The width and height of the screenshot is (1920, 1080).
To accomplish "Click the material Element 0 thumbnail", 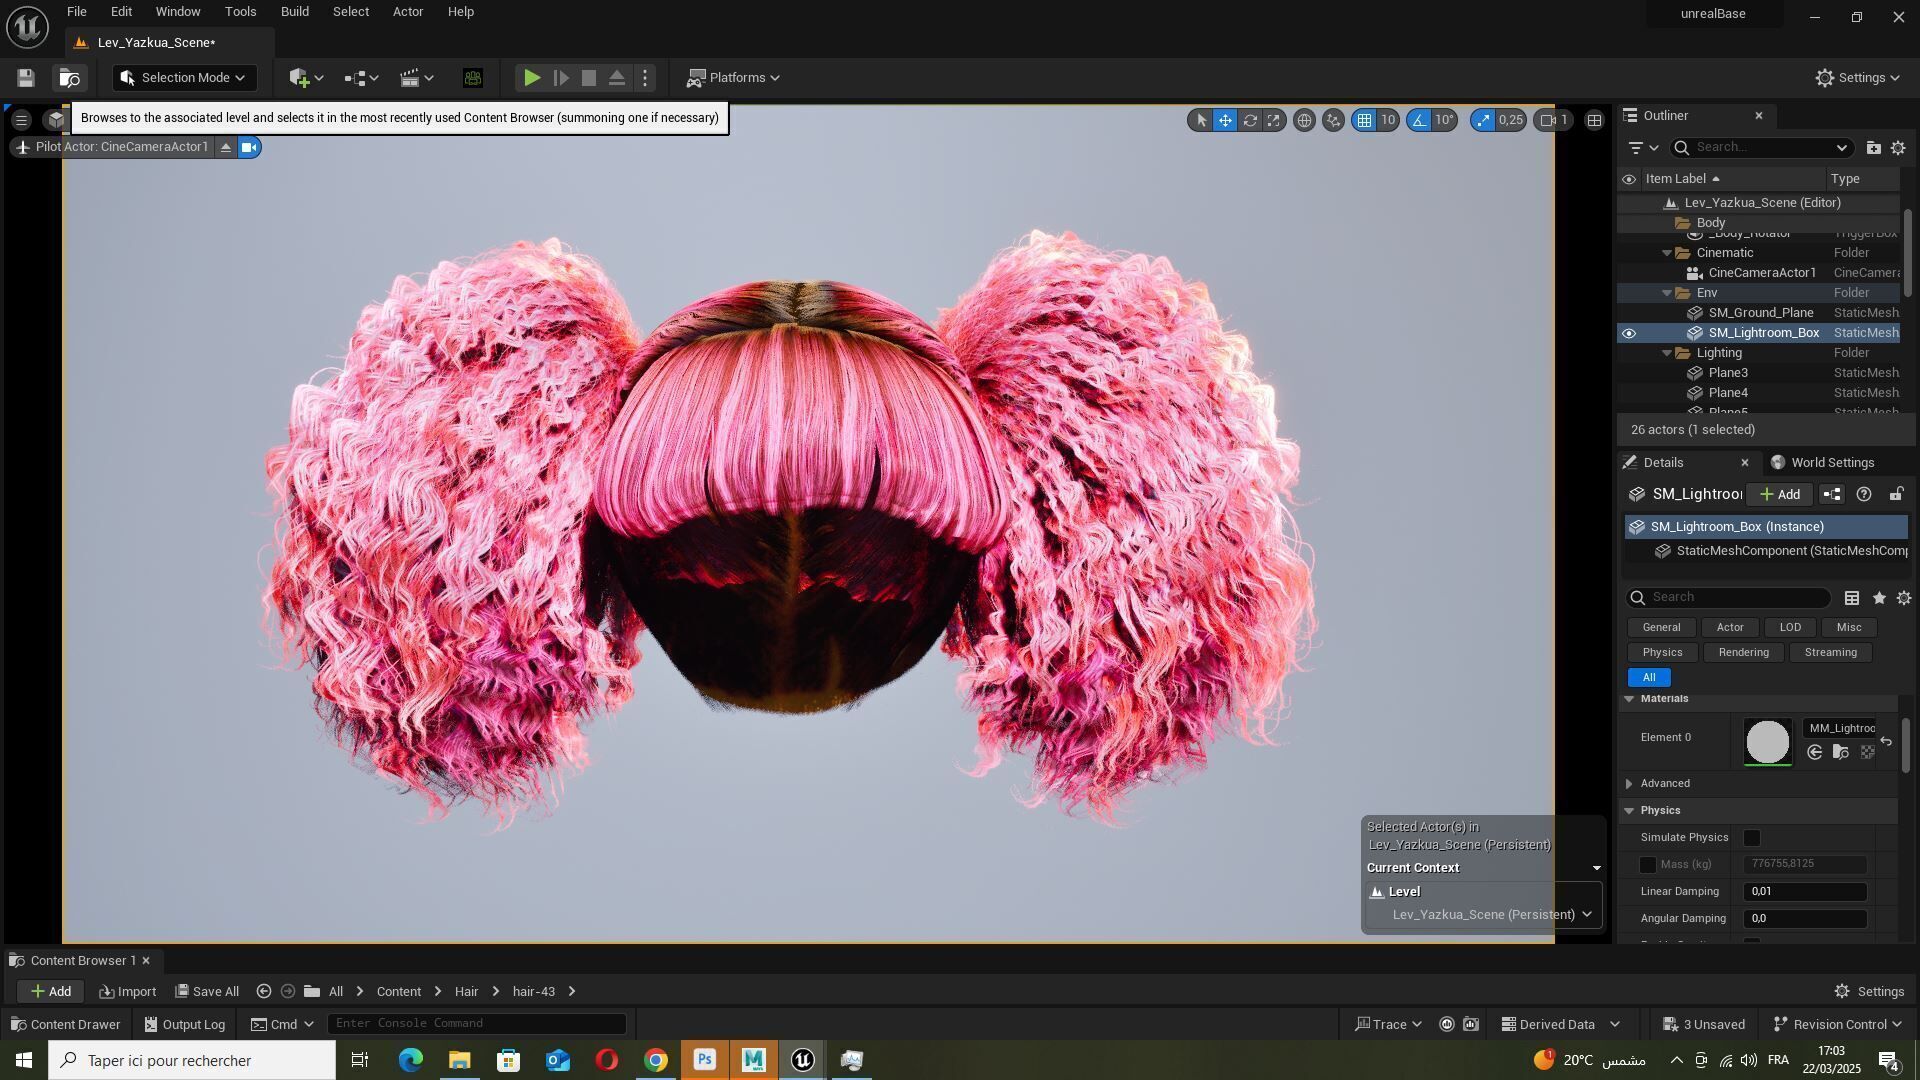I will click(x=1767, y=743).
